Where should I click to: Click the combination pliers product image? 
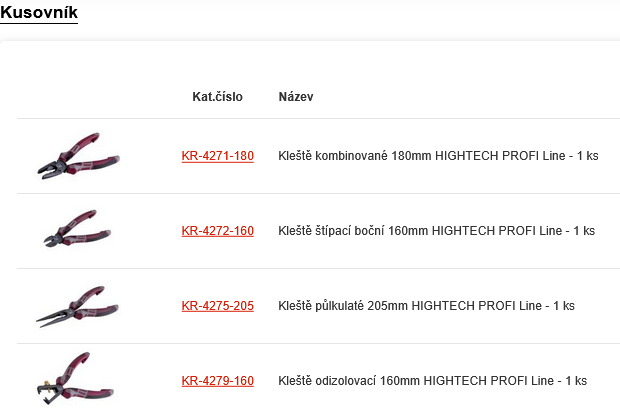click(x=77, y=156)
